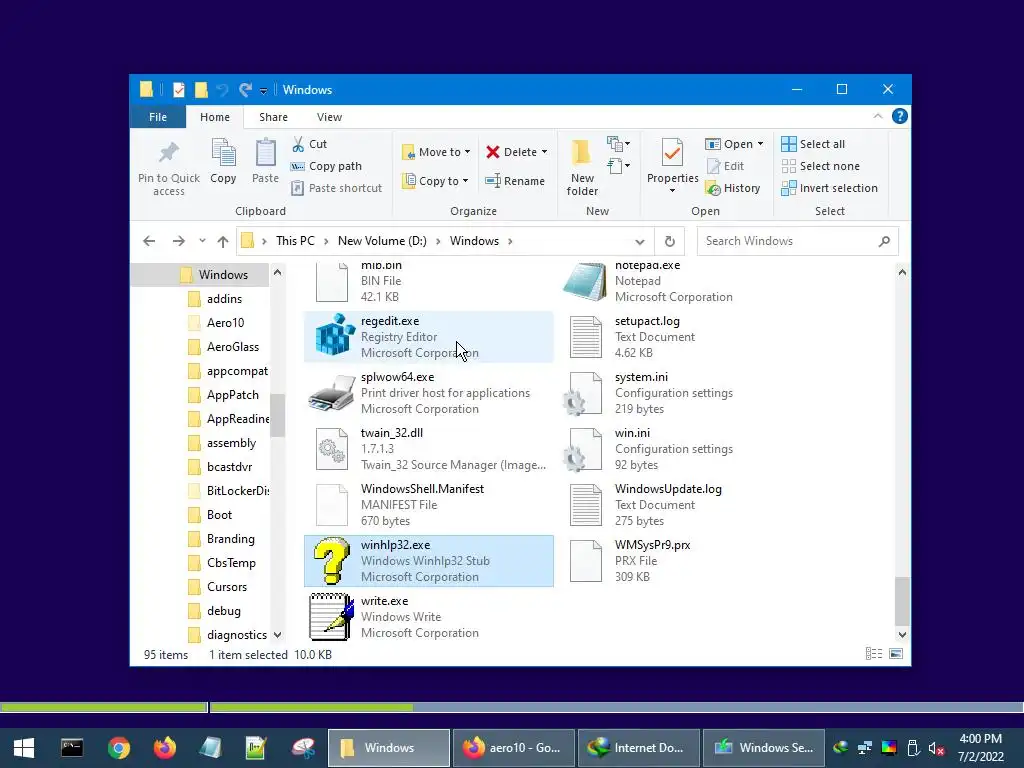Expand the address bar history dropdown
Viewport: 1024px width, 768px height.
click(x=640, y=241)
